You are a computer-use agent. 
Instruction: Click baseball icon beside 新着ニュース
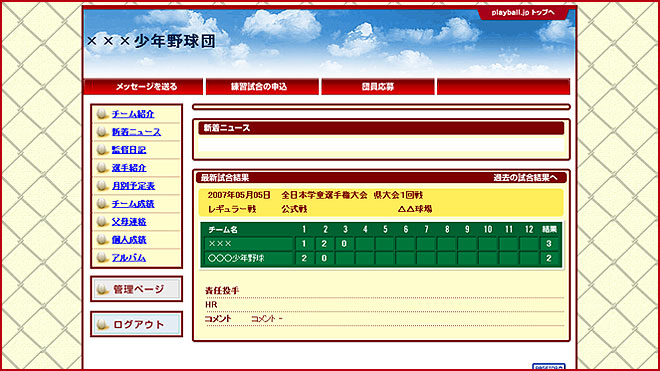pos(102,132)
